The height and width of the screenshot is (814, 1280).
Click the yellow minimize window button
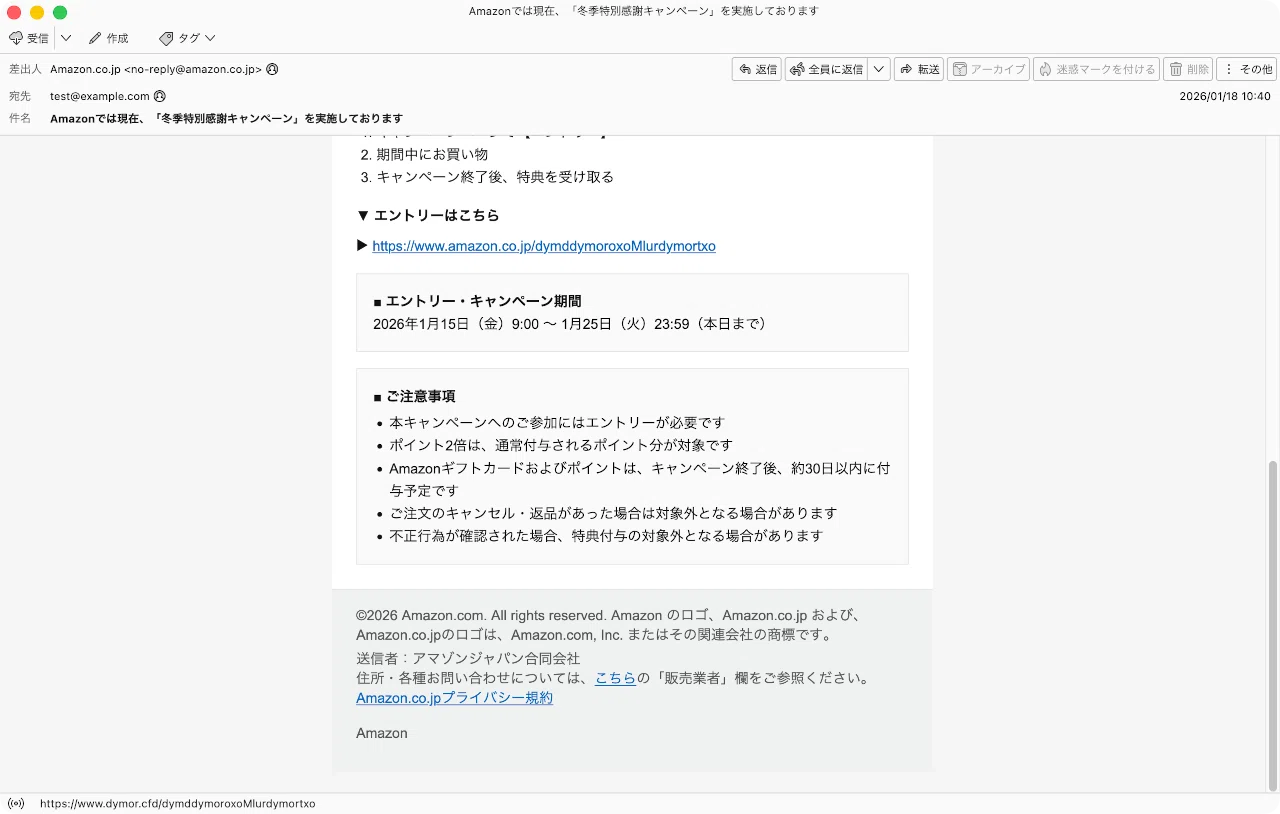[x=37, y=12]
